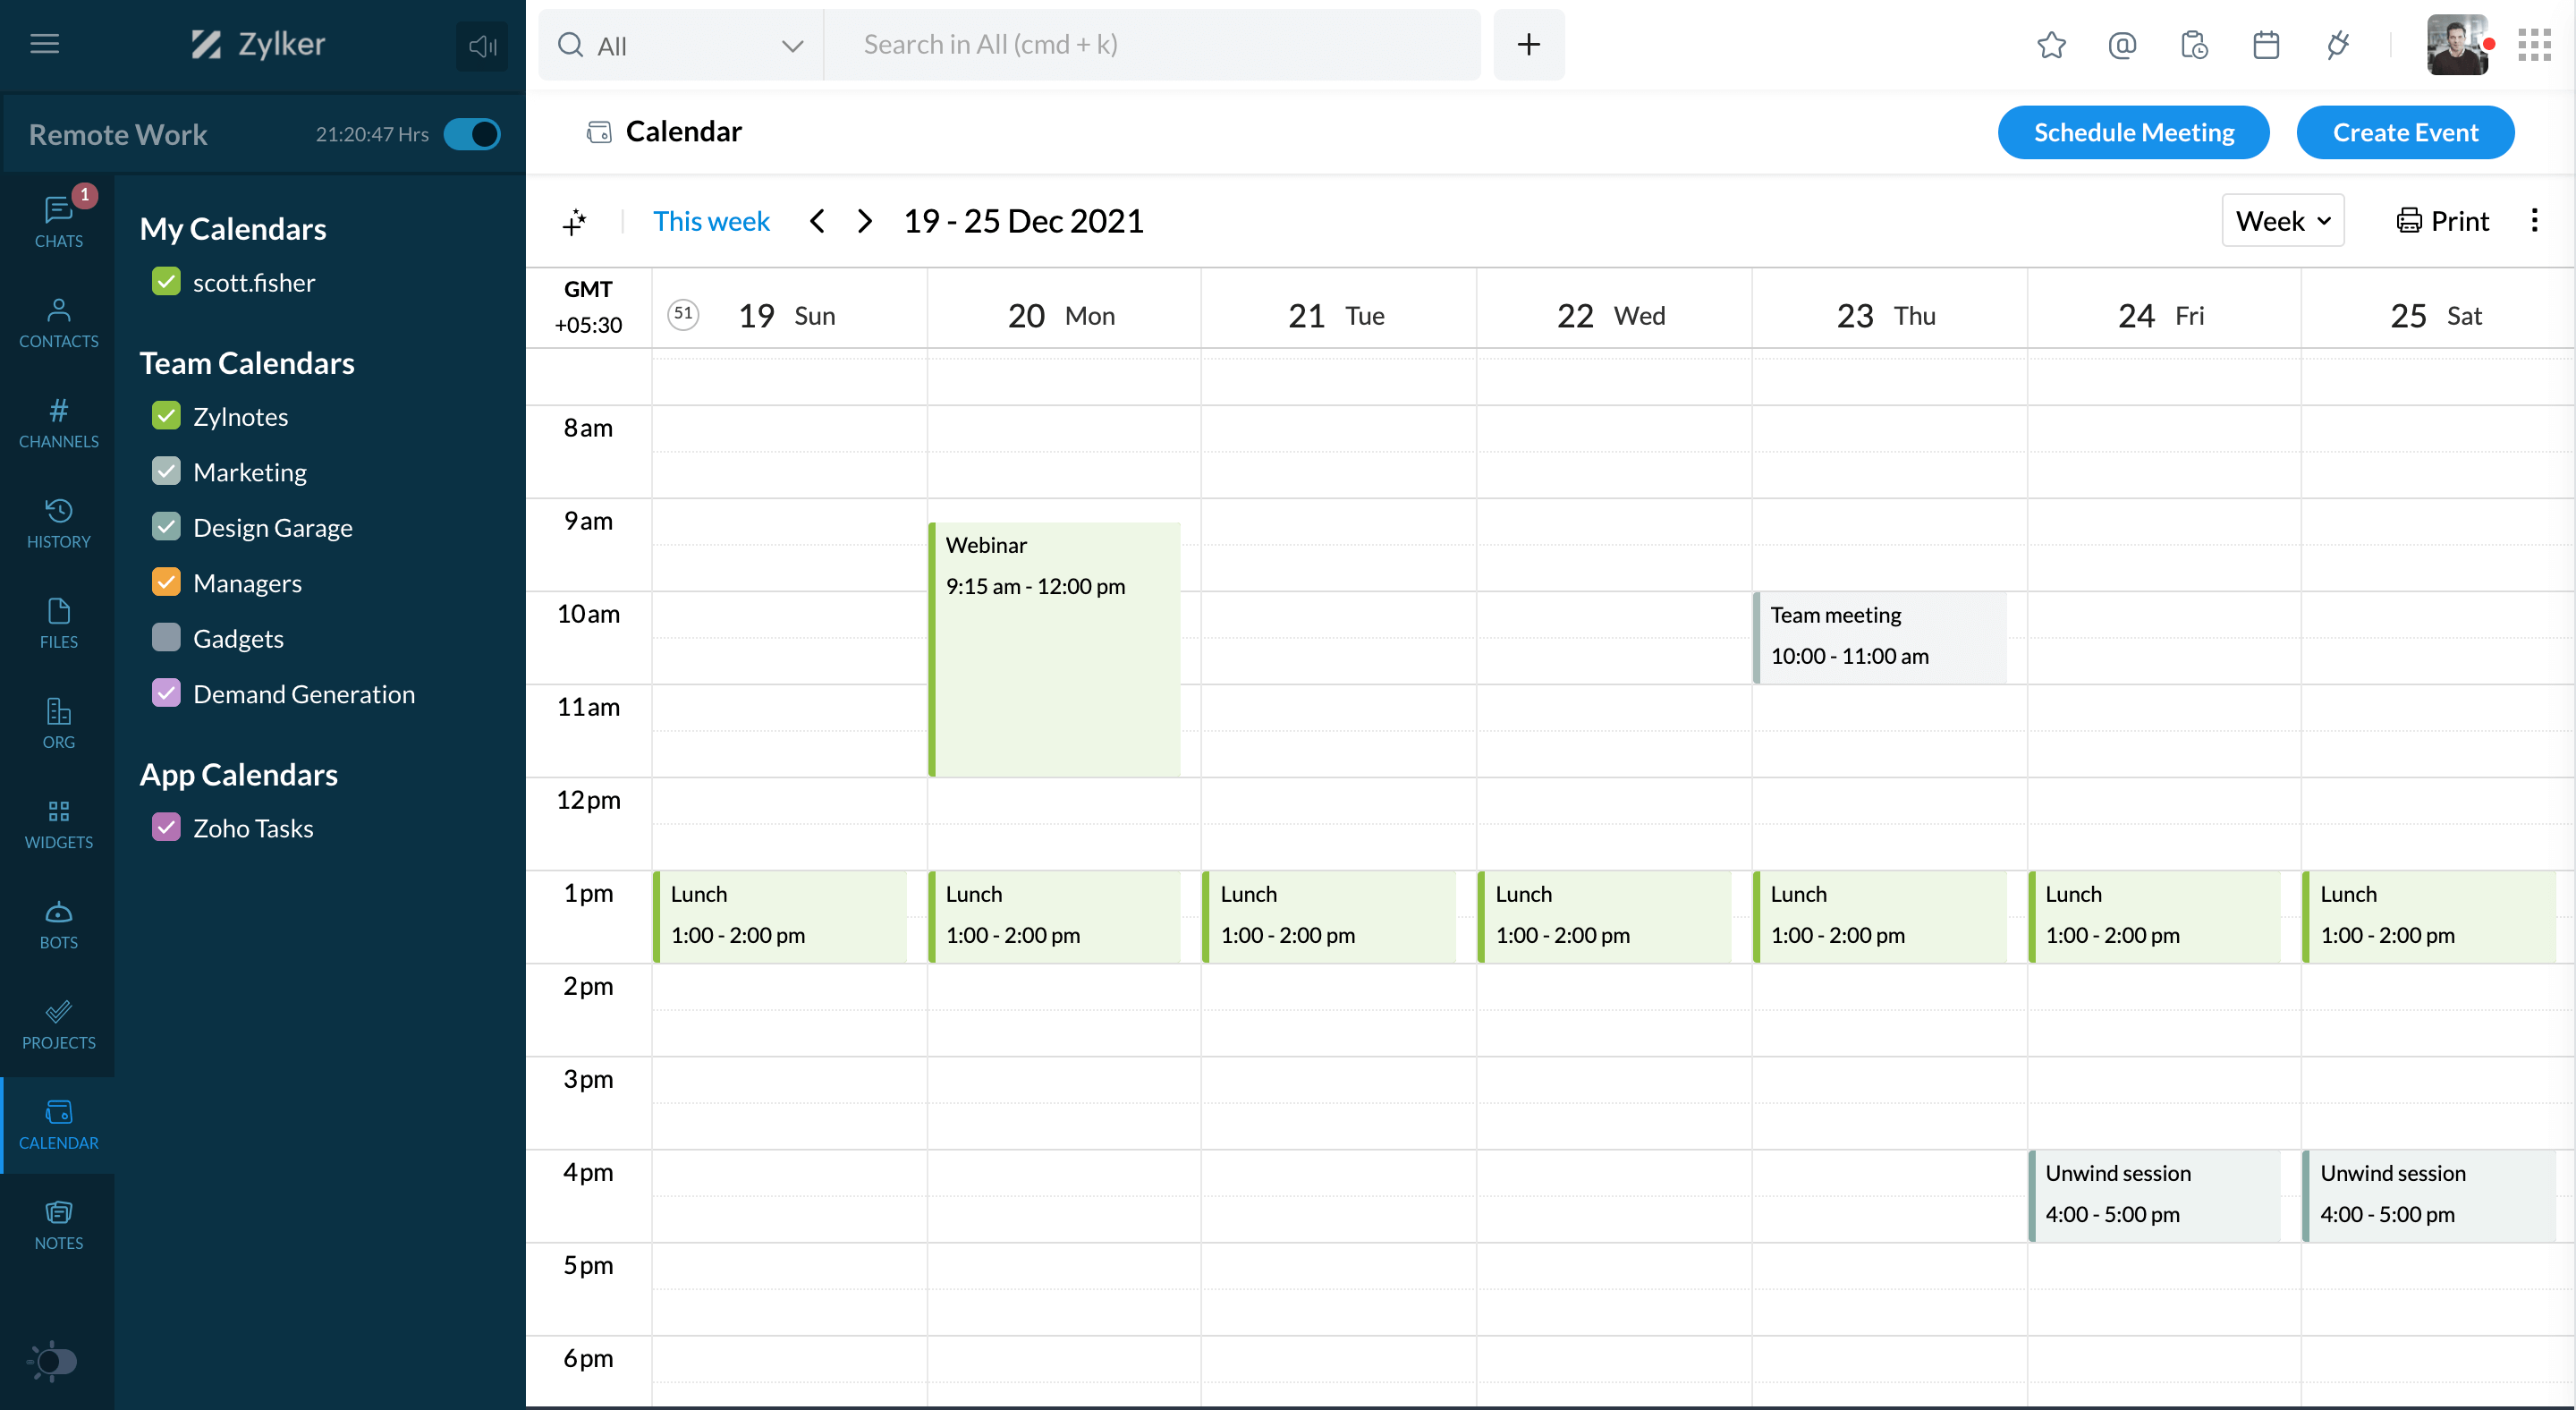Image resolution: width=2576 pixels, height=1410 pixels.
Task: Select the Webinar event on Monday
Action: coord(1055,645)
